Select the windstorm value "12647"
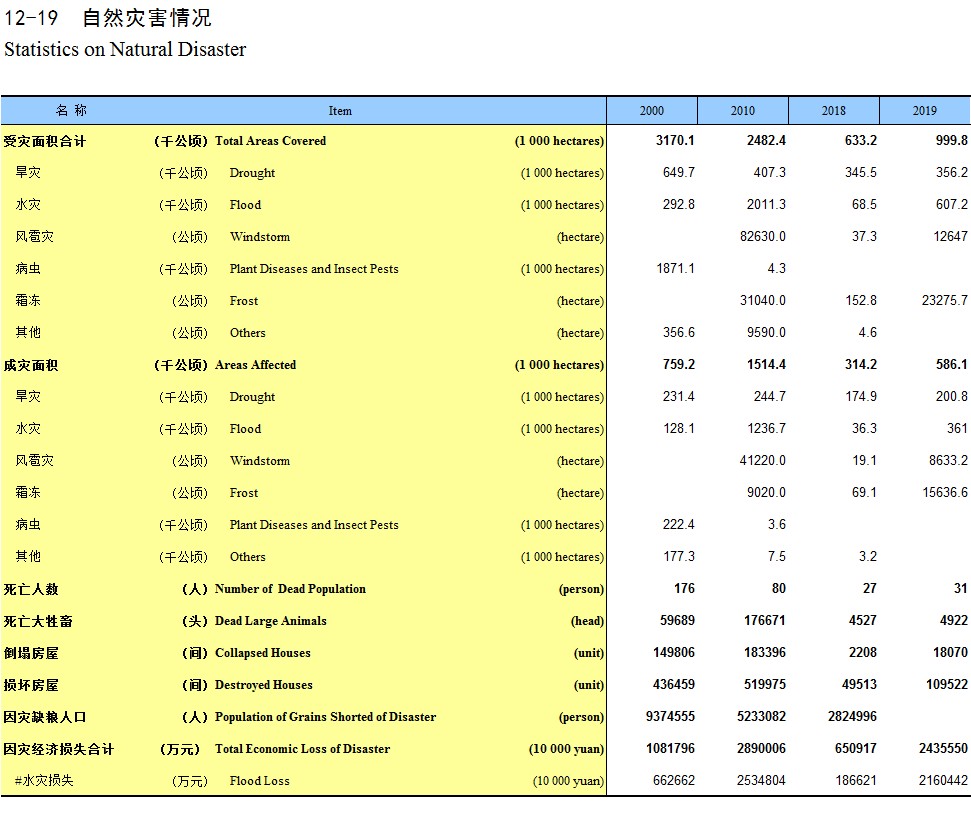Screen dimensions: 971x829 click(x=951, y=237)
